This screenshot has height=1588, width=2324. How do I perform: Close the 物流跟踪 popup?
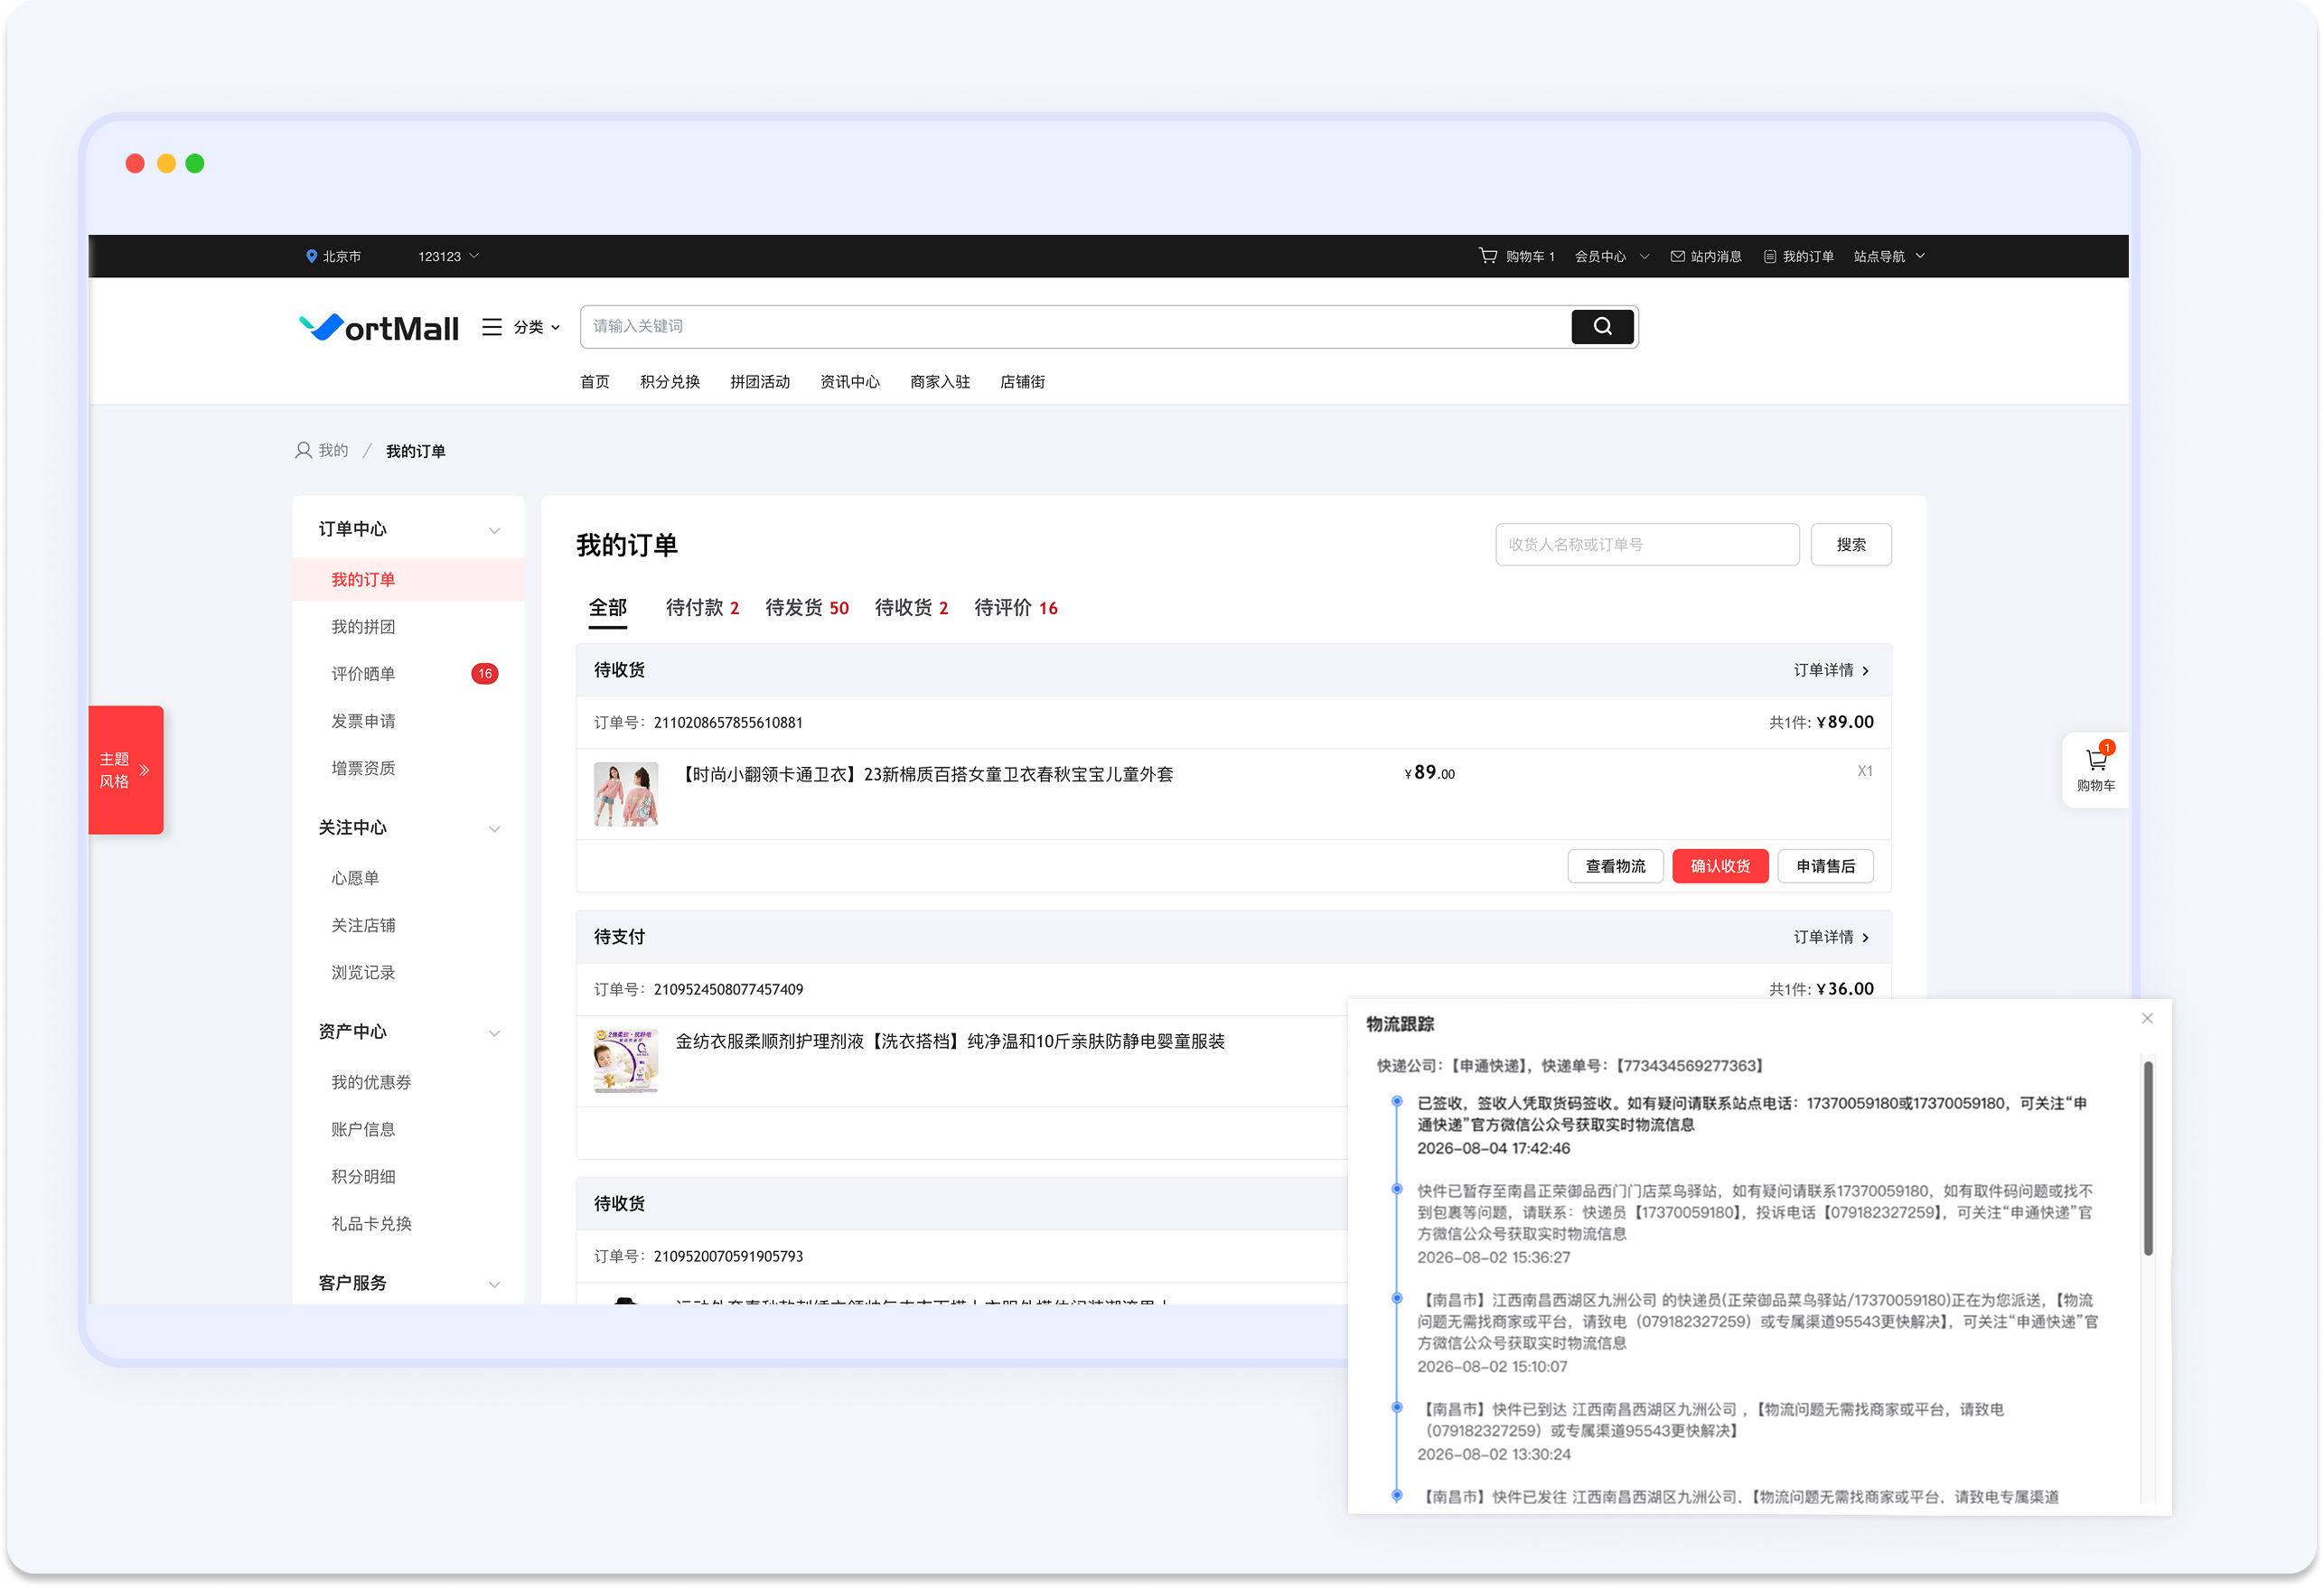[2147, 1018]
